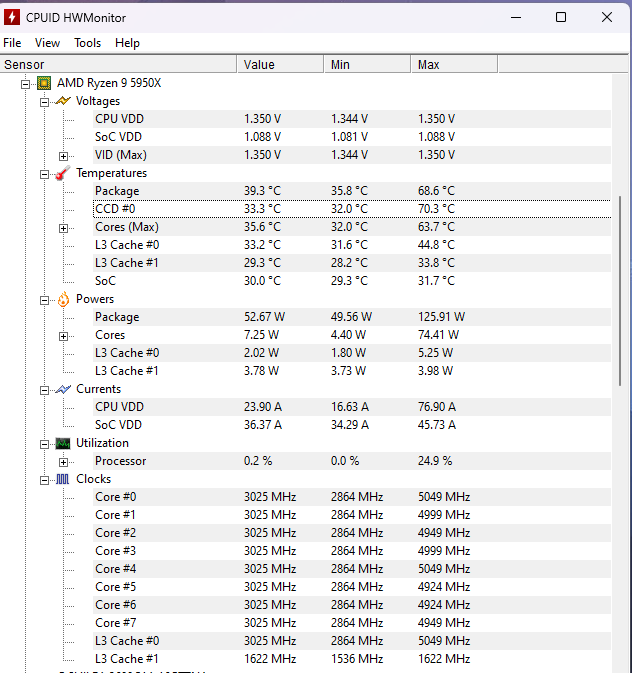Maximize the HWMonitor window
This screenshot has width=632, height=673.
[x=561, y=18]
